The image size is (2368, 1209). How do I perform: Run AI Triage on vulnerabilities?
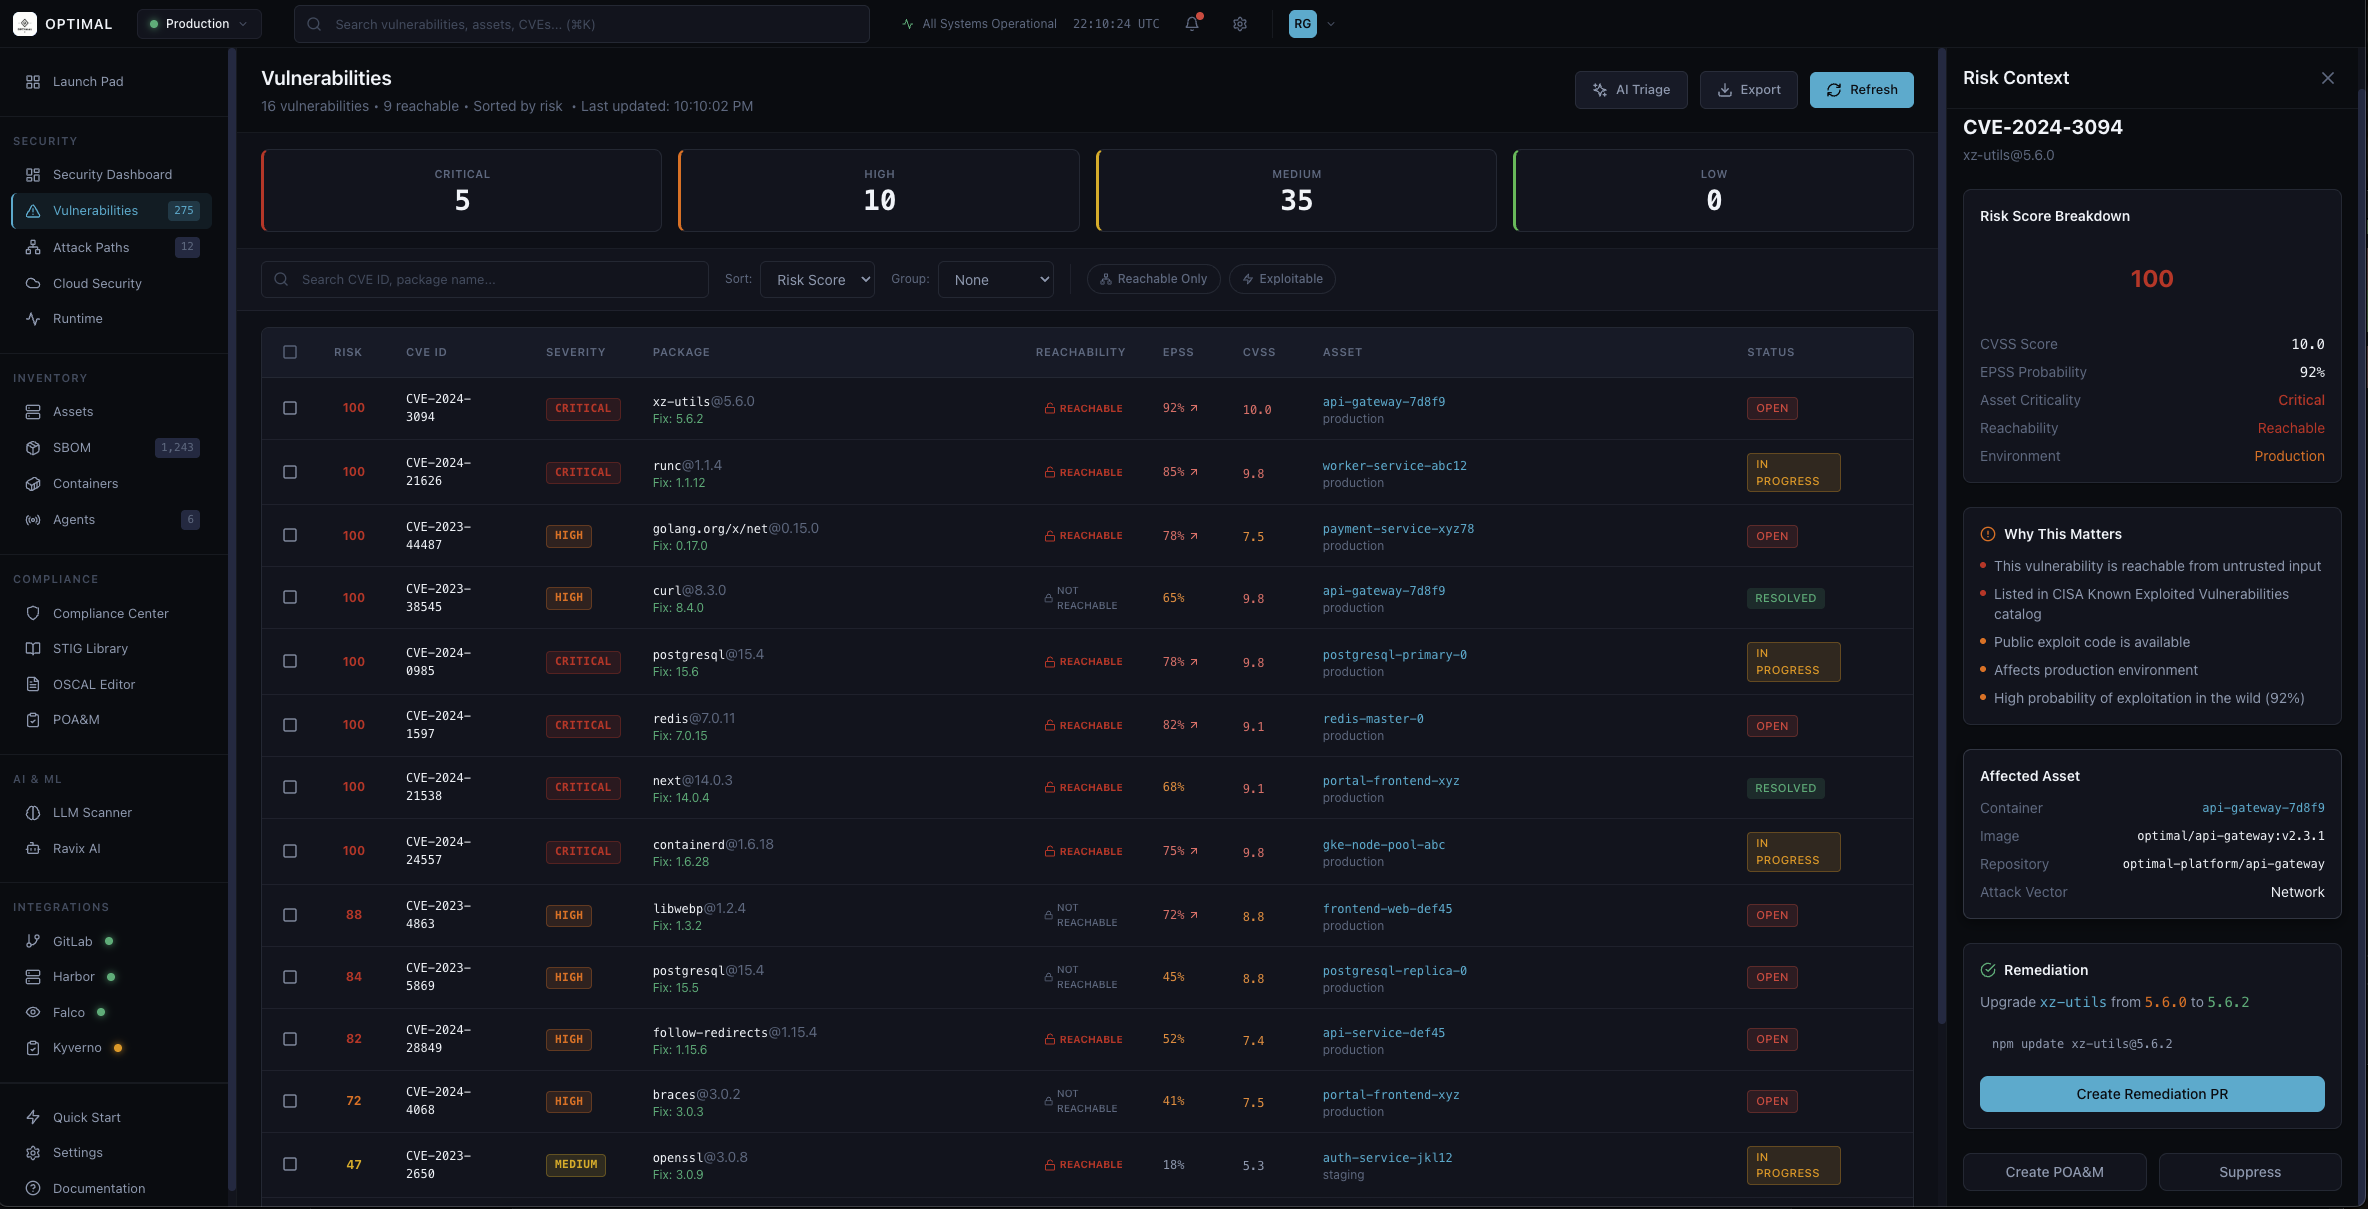pos(1631,89)
